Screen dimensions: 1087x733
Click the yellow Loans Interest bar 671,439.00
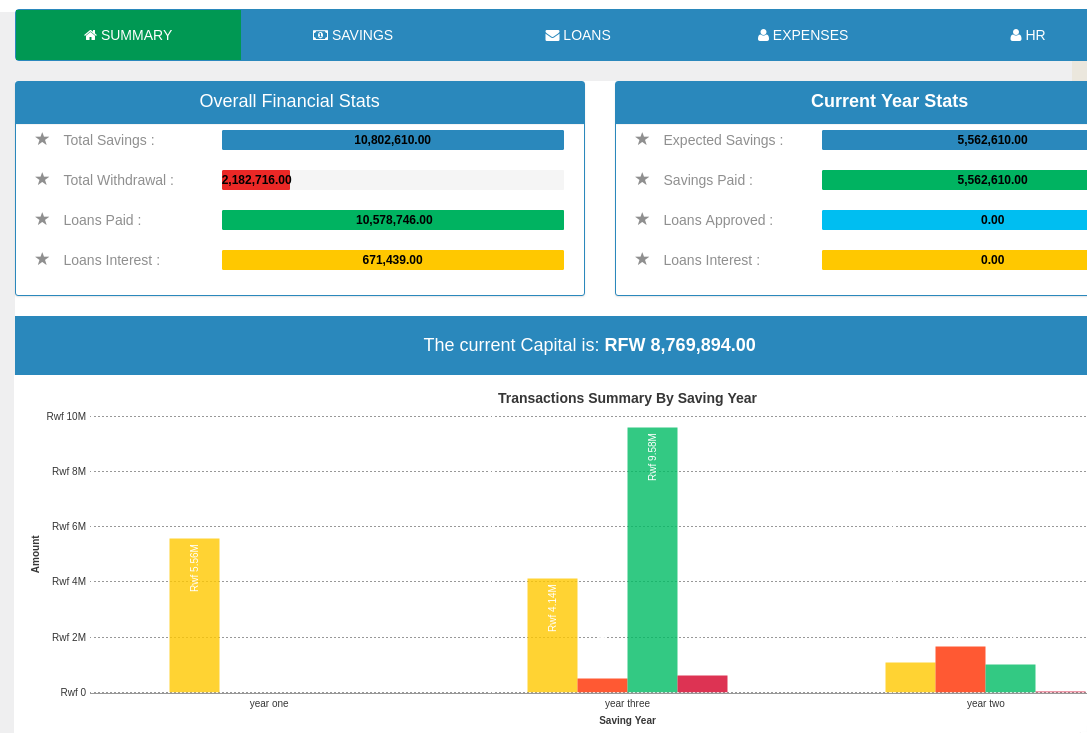point(392,260)
